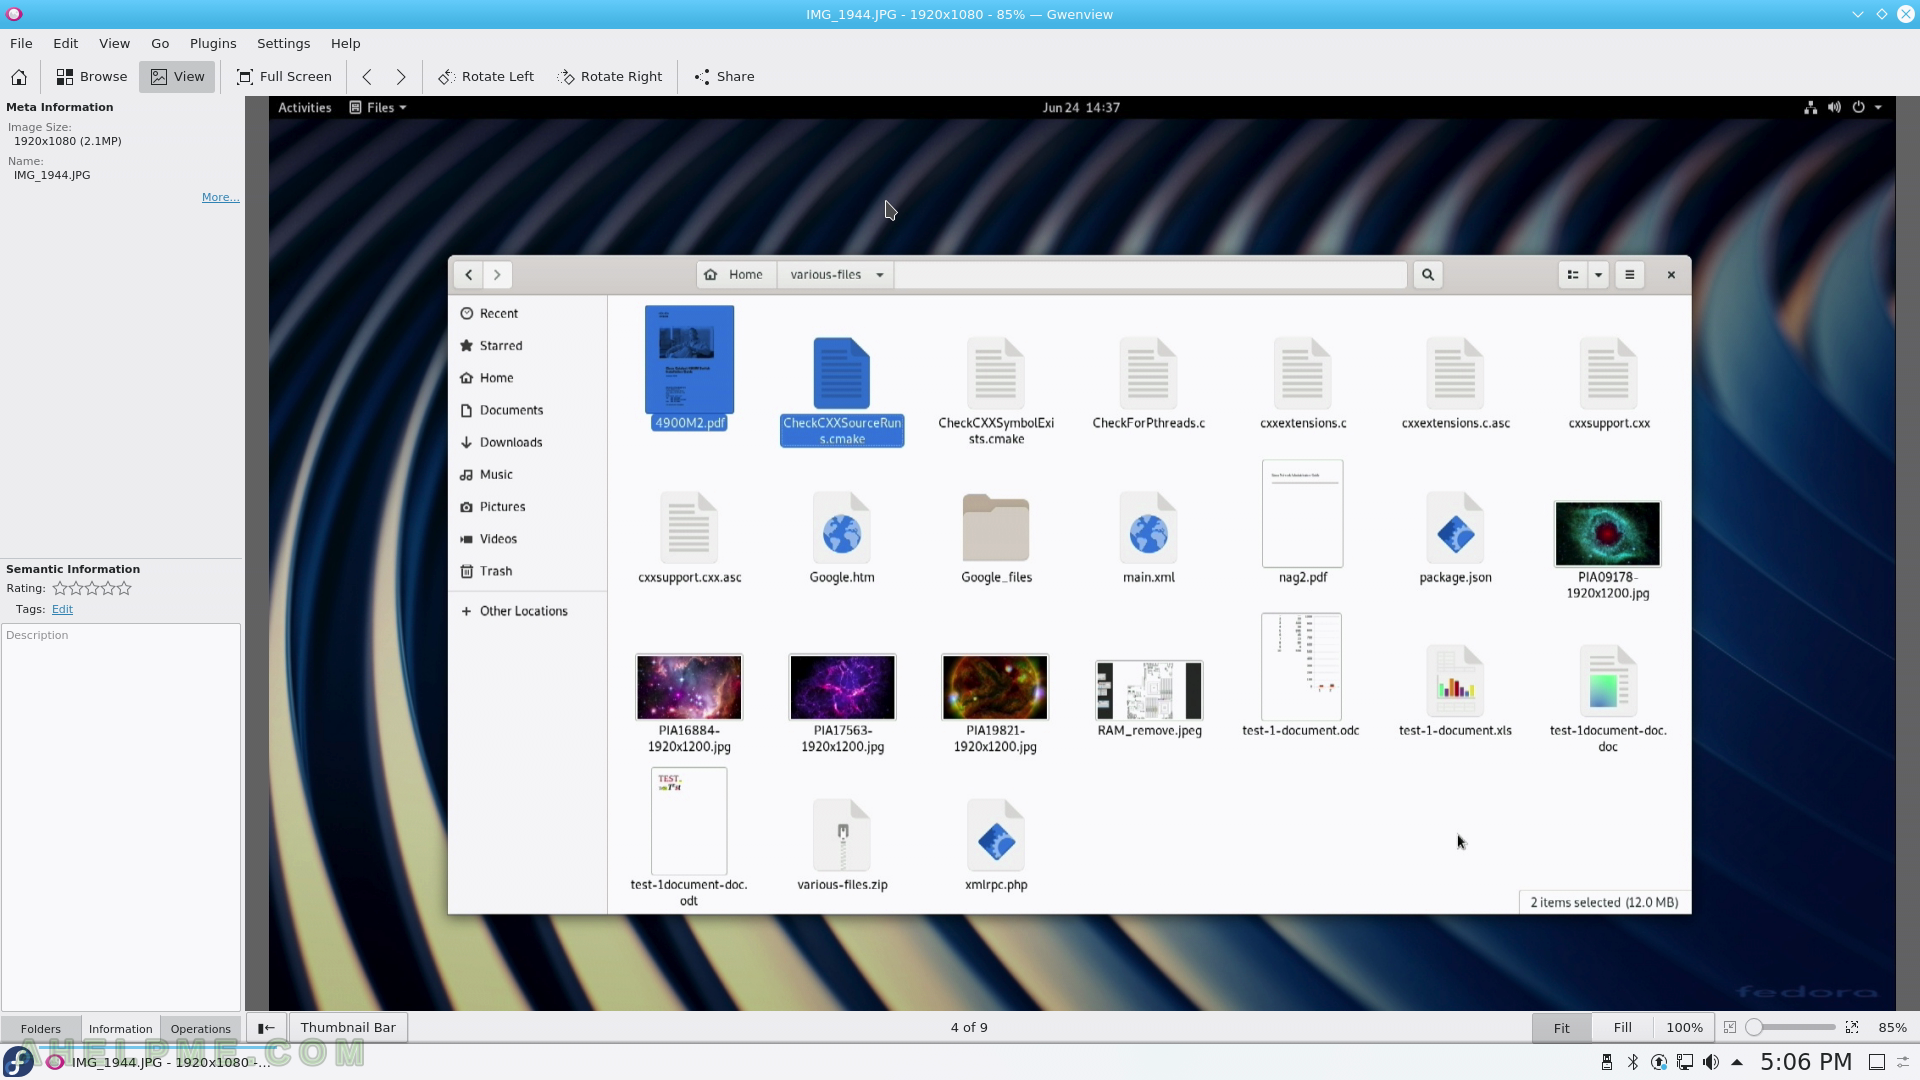Open the View menu in the menu bar
The image size is (1920, 1080).
coord(114,44)
